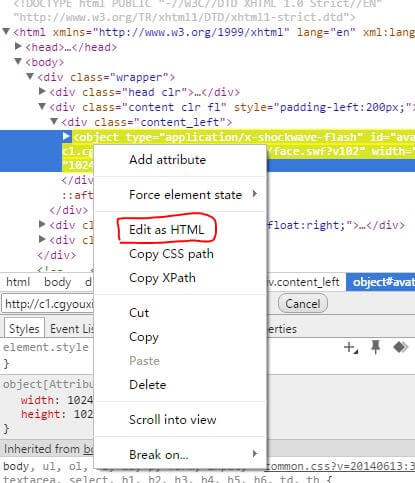415x483 pixels.
Task: Click the xhtml1-strict.dtd doctype line
Action: pyautogui.click(x=184, y=17)
